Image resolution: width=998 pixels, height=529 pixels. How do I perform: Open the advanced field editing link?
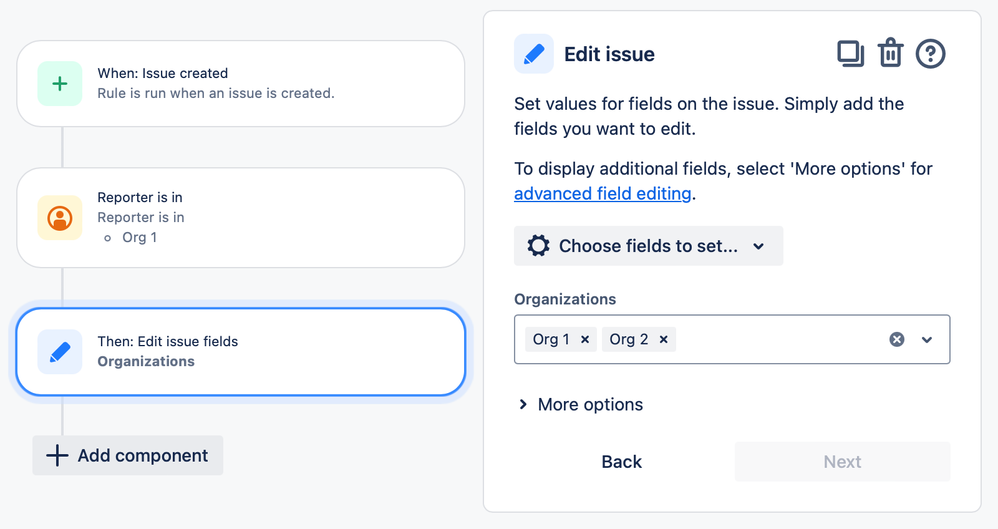click(x=602, y=194)
